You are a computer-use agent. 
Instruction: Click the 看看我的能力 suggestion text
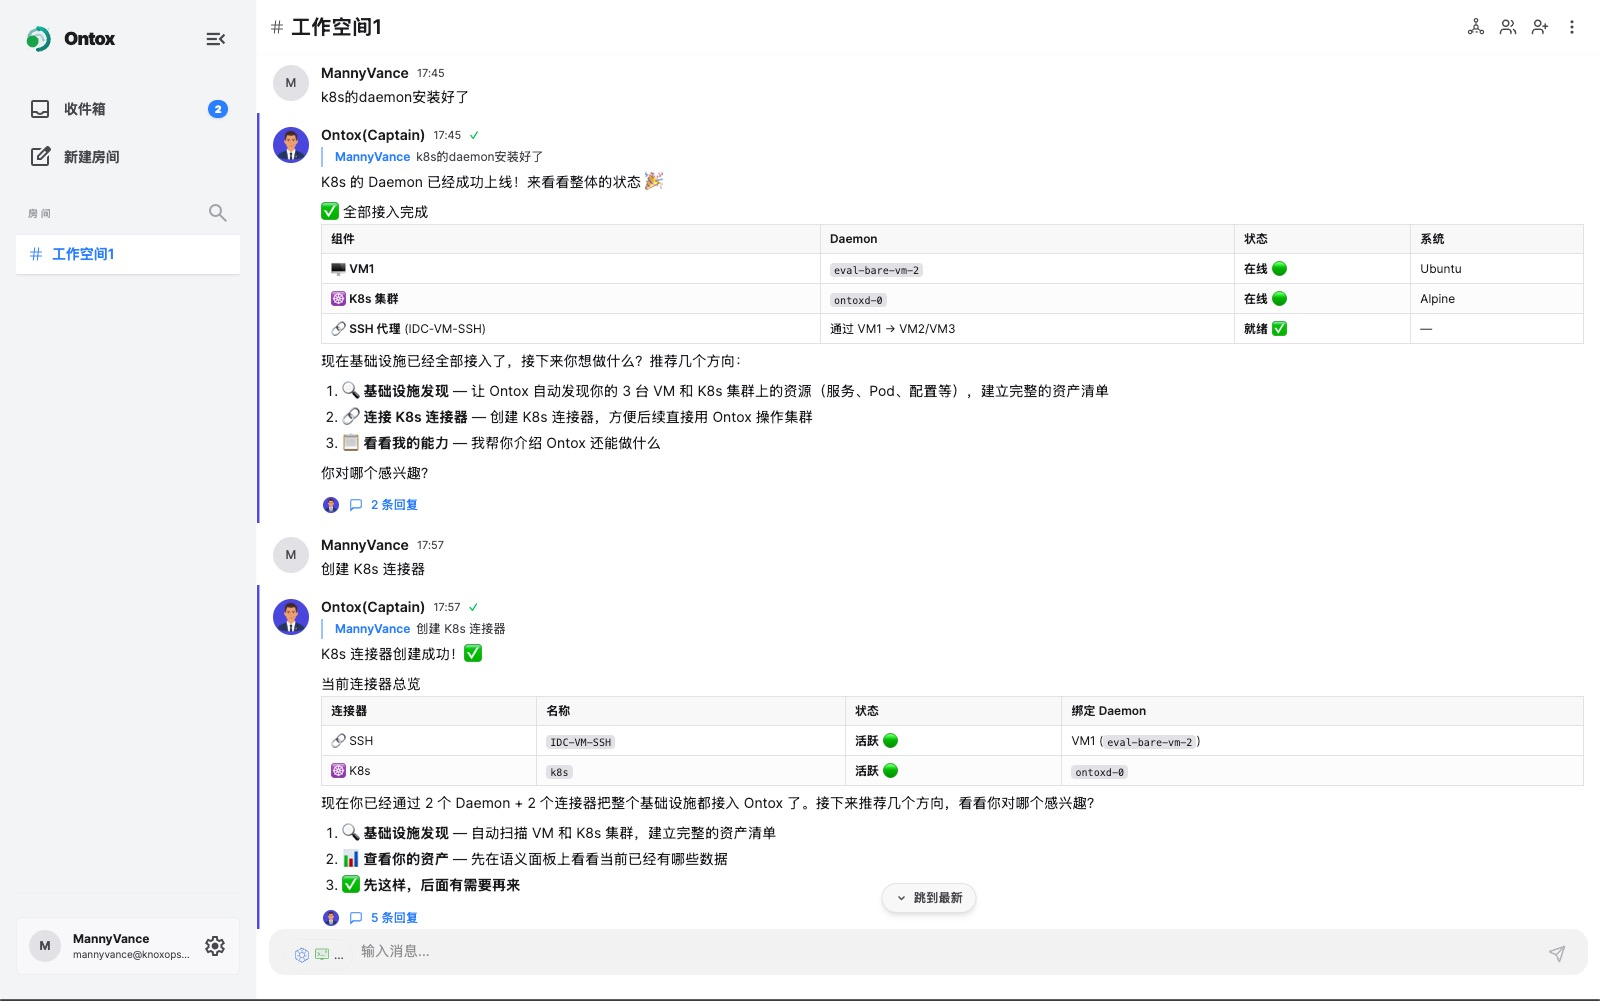[x=406, y=443]
